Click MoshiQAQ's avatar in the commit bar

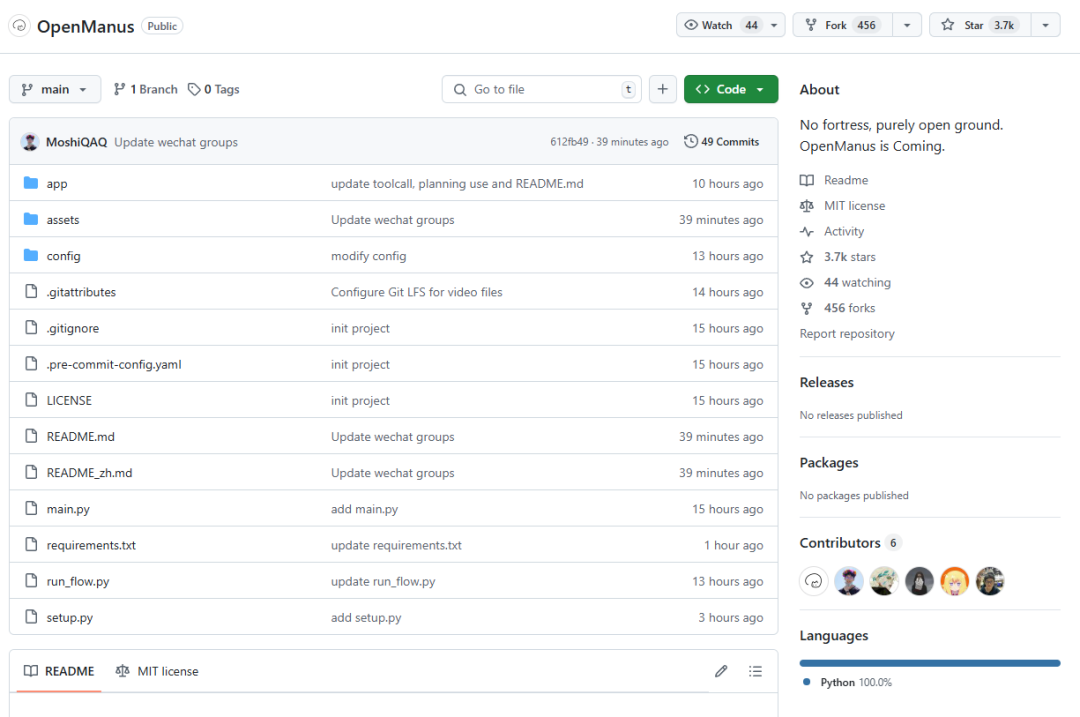[30, 142]
